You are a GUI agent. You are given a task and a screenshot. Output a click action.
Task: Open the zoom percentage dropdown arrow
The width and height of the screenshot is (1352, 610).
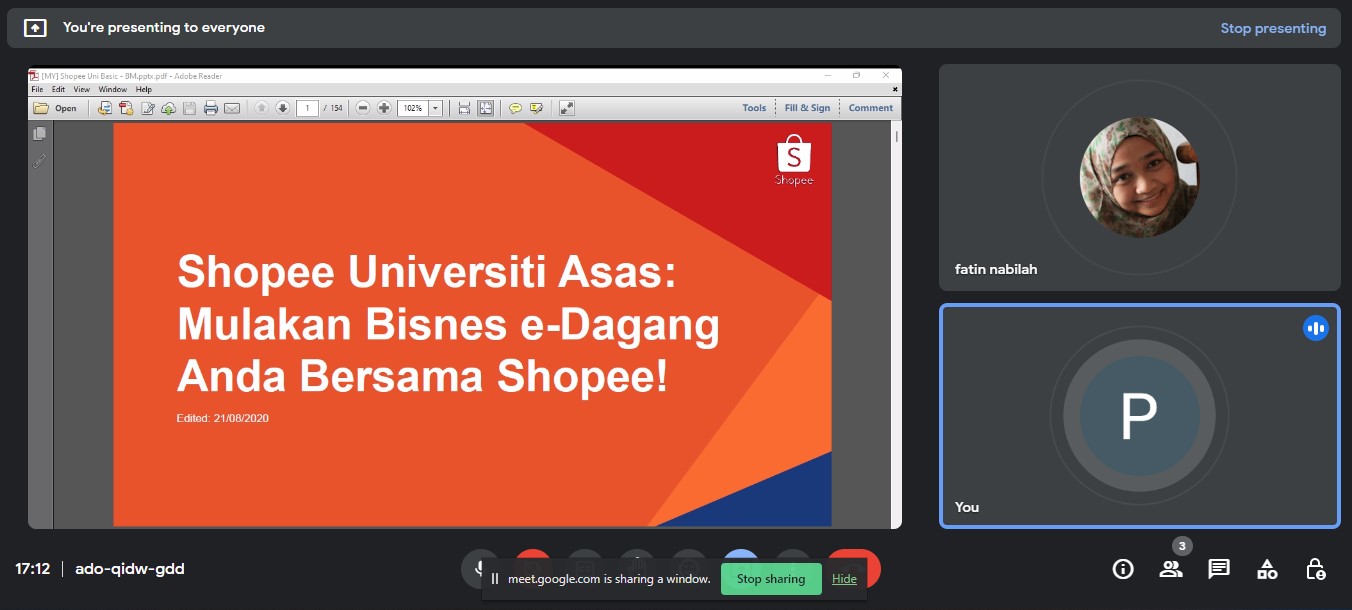436,108
